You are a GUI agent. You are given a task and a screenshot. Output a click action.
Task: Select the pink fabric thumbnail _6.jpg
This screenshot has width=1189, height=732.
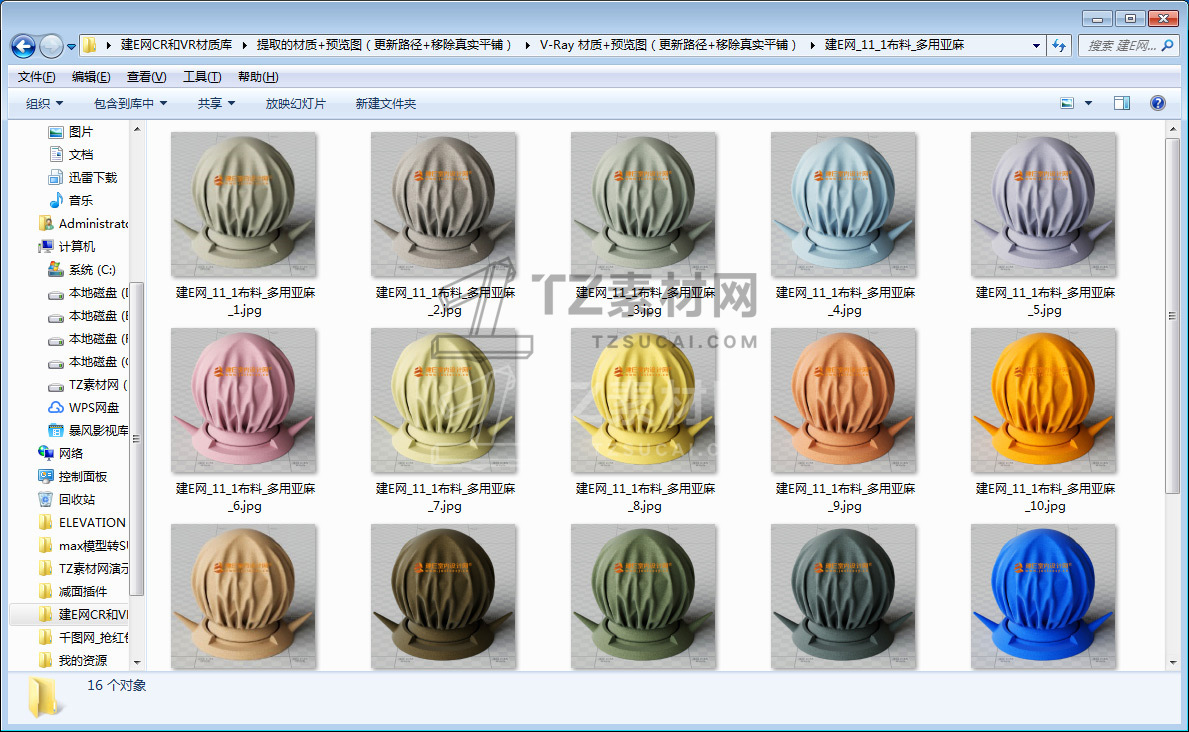[x=243, y=401]
